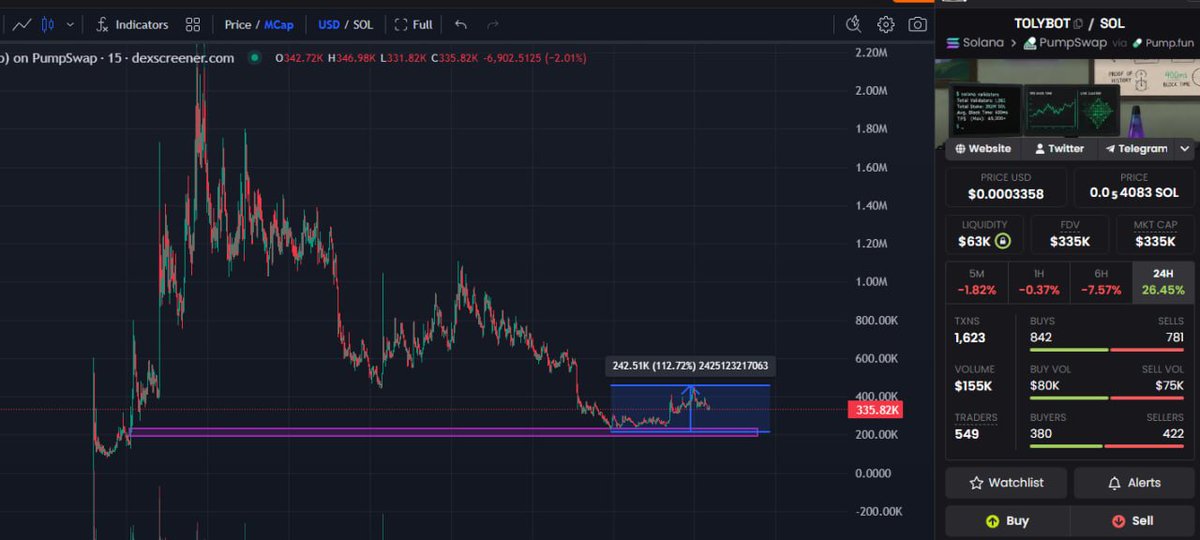The image size is (1200, 540).
Task: Select the 6H timeframe tab
Action: point(1101,282)
